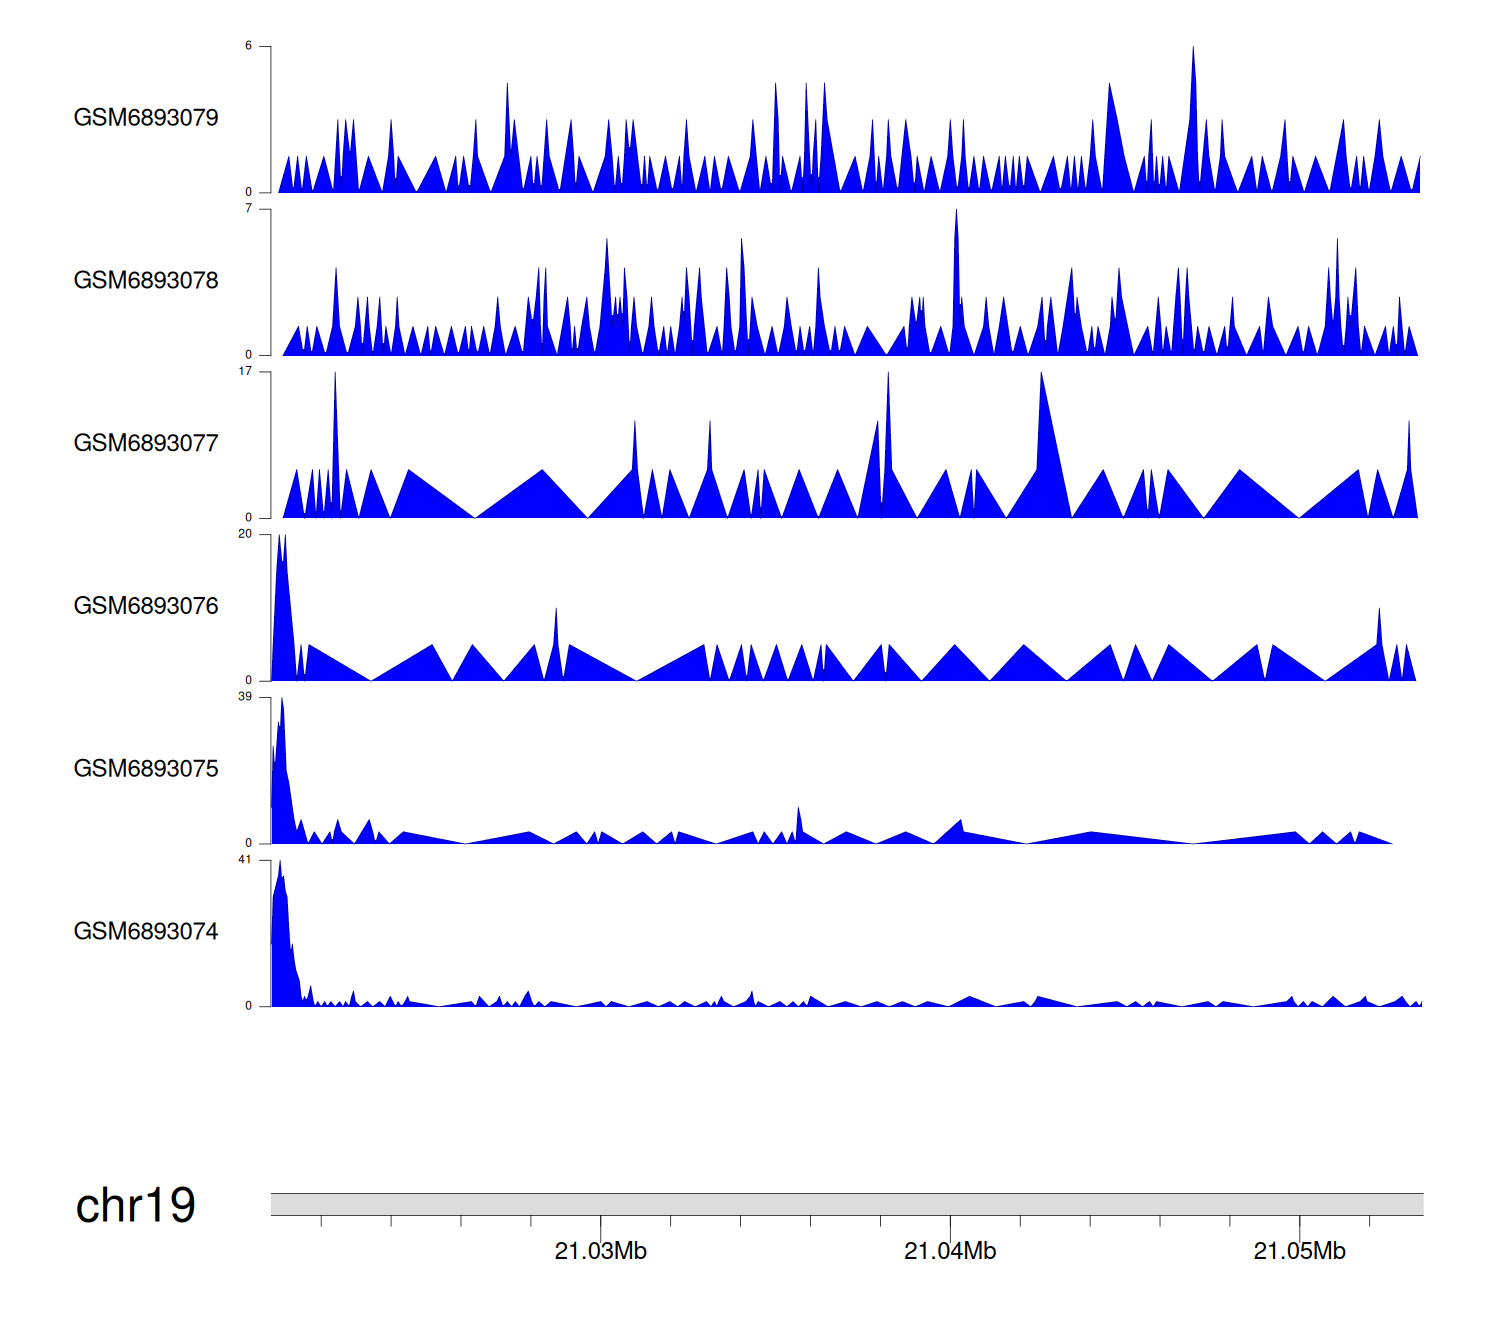Screen dimensions: 1500x1320
Task: Click the GSM6893079 track label
Action: (146, 118)
